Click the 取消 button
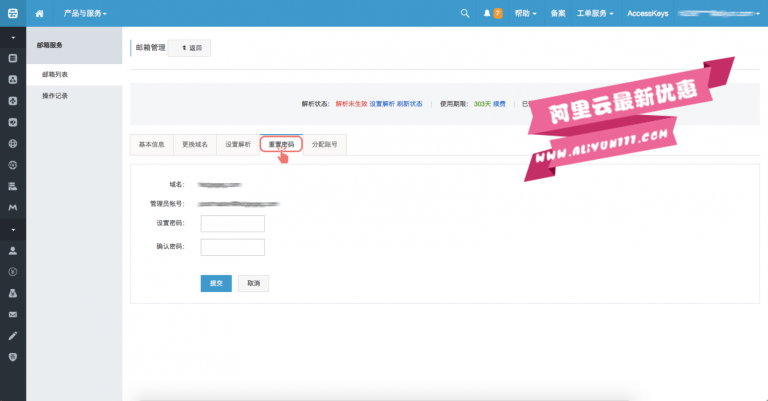Image resolution: width=768 pixels, height=401 pixels. click(253, 283)
